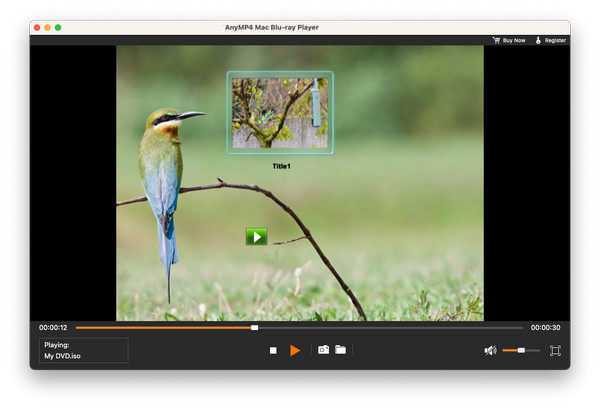Enter full screen mode

tap(555, 350)
